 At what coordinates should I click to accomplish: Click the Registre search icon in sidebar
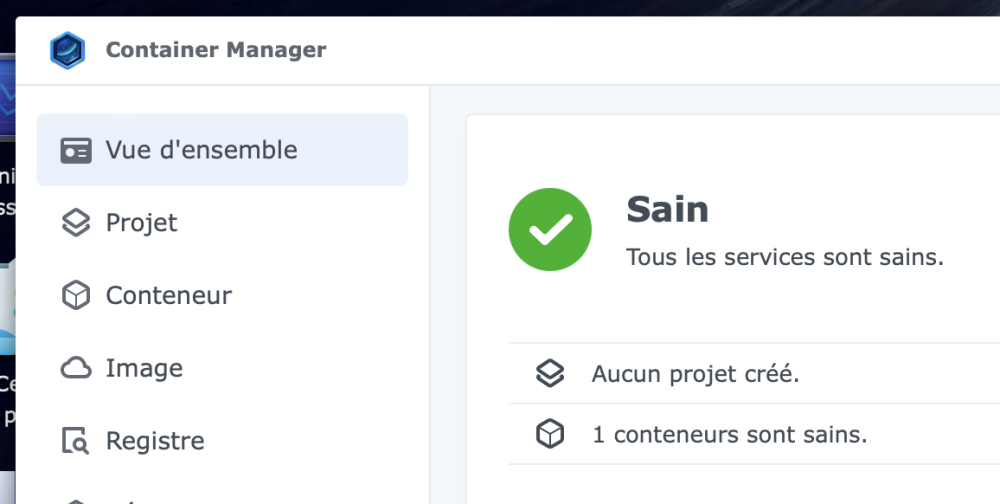click(x=76, y=441)
